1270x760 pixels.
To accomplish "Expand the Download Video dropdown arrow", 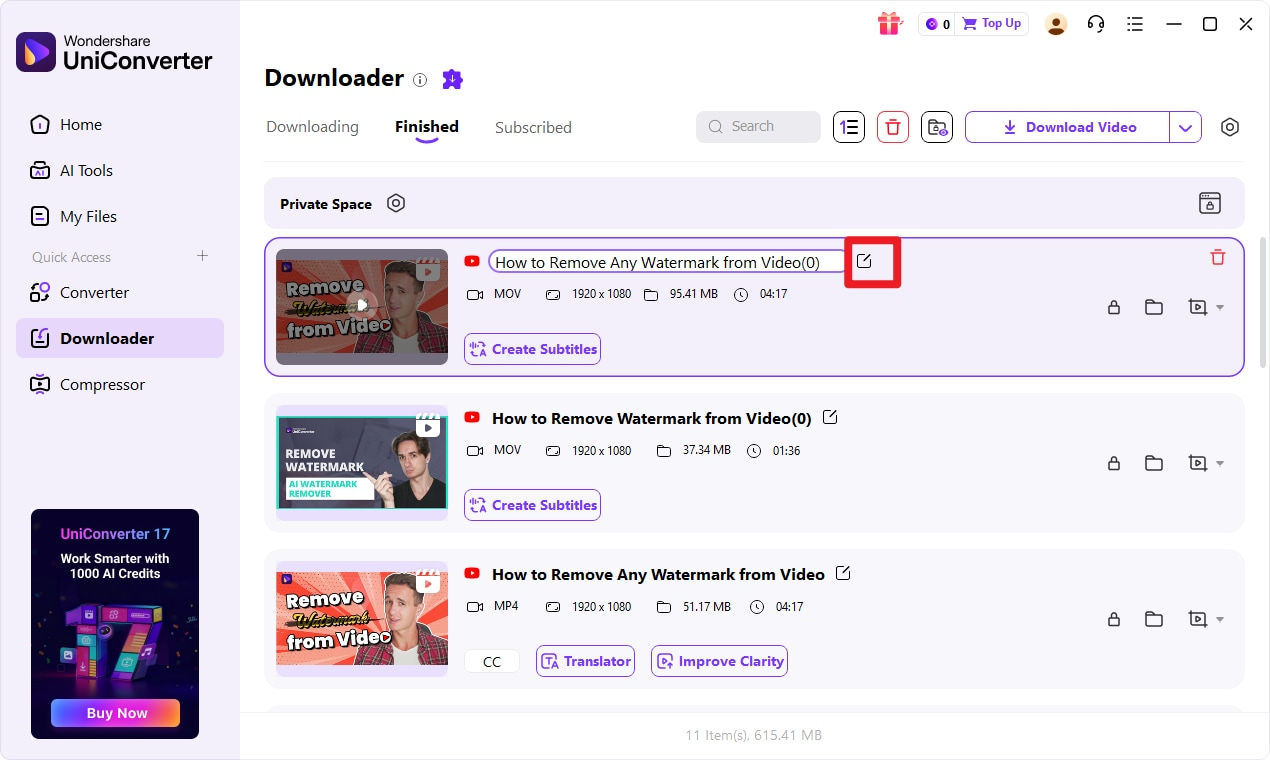I will coord(1185,127).
